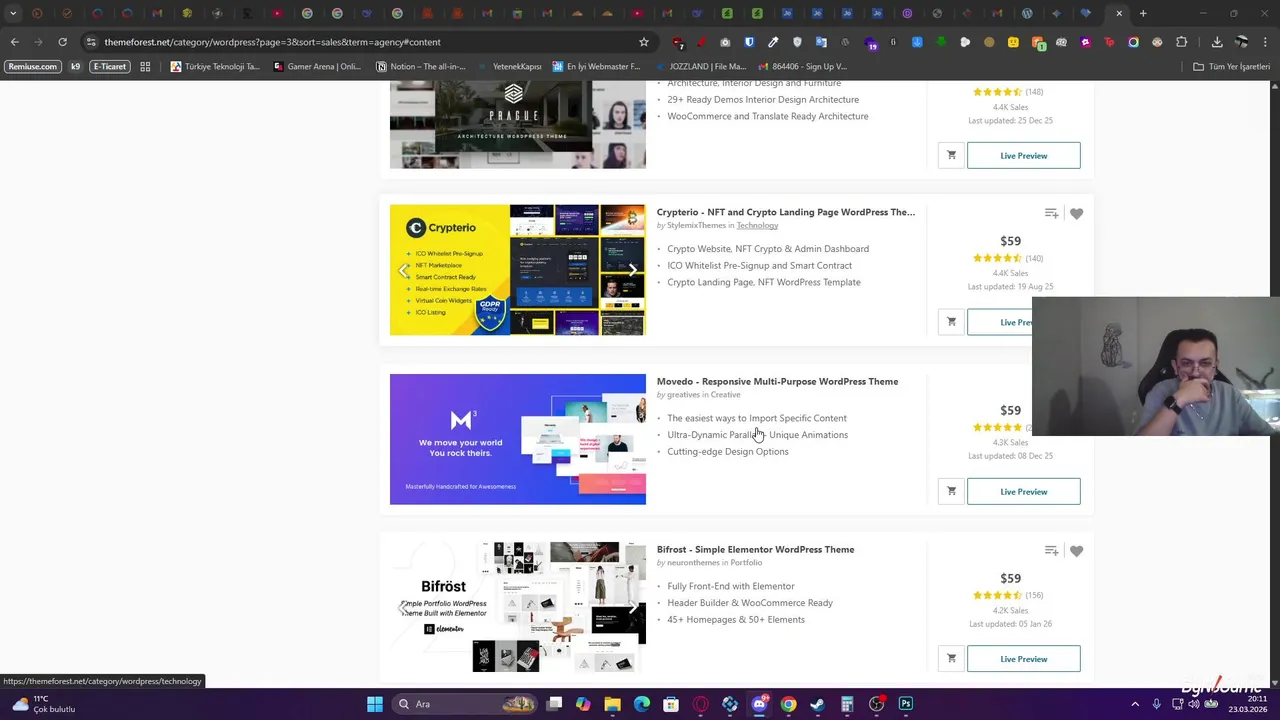Bookmark this page with the star icon
The height and width of the screenshot is (720, 1280).
tap(644, 42)
